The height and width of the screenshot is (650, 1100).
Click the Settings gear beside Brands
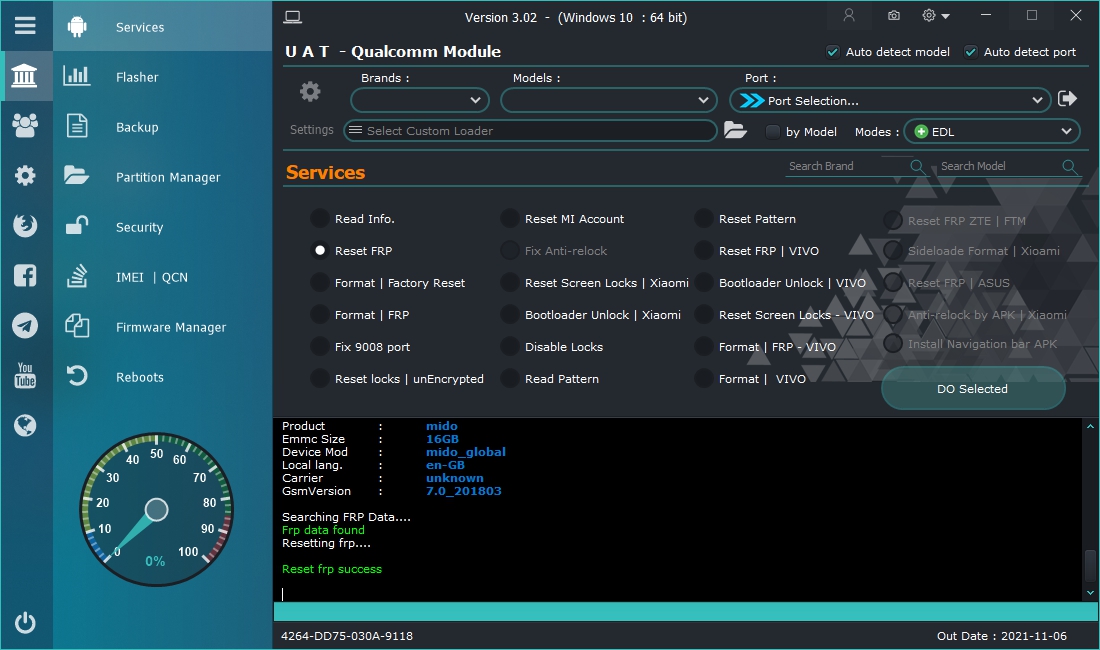tap(310, 91)
